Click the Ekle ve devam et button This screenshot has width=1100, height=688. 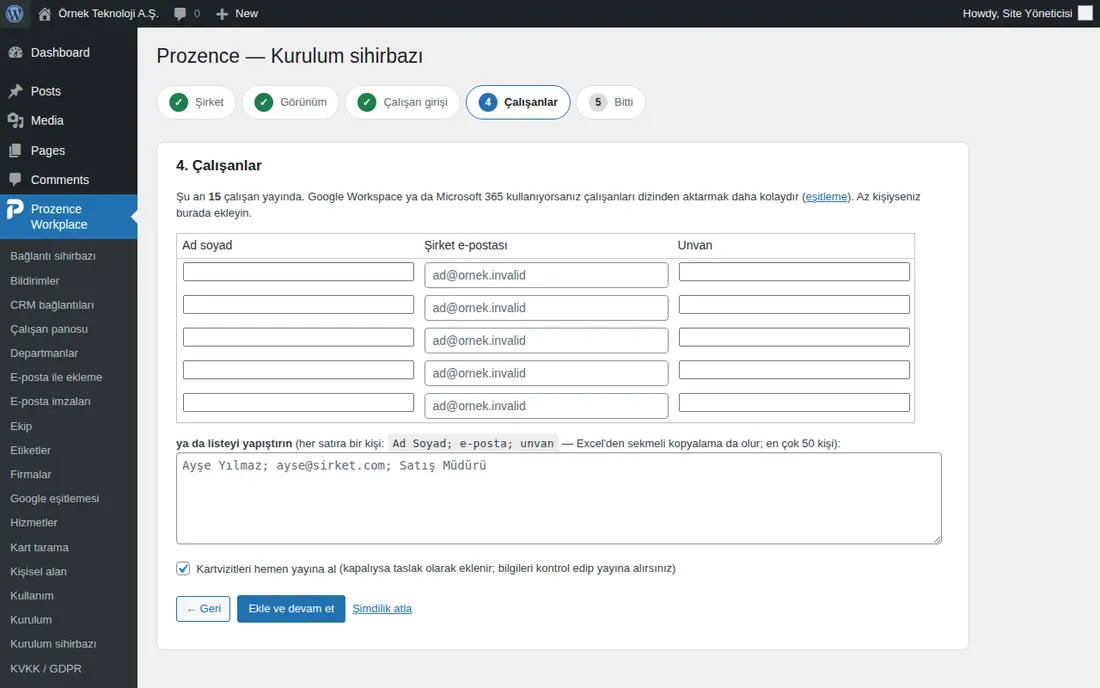click(x=291, y=609)
